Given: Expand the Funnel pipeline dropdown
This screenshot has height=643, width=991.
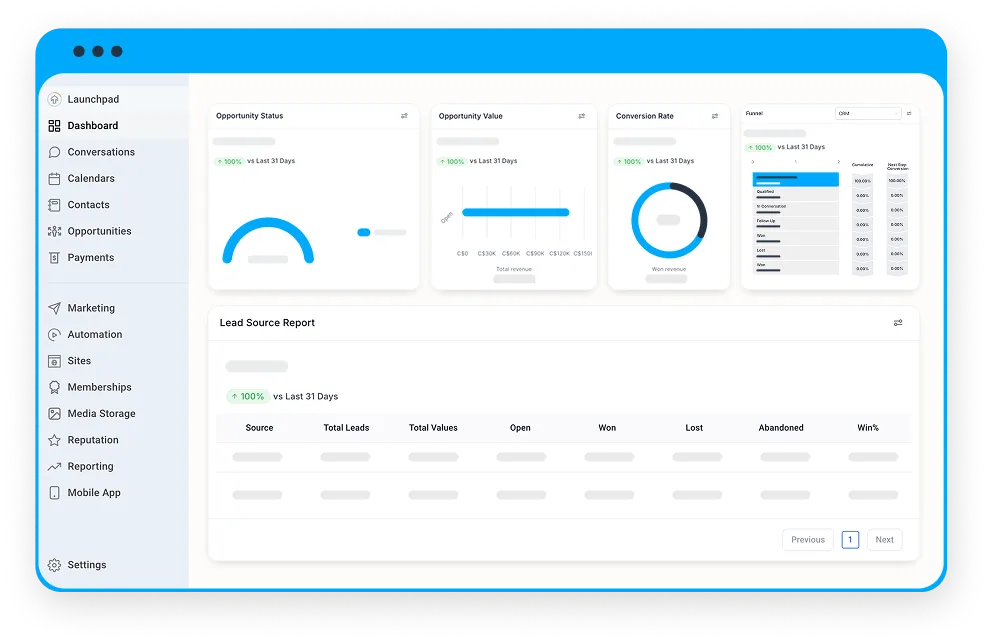Looking at the screenshot, I should pyautogui.click(x=868, y=114).
